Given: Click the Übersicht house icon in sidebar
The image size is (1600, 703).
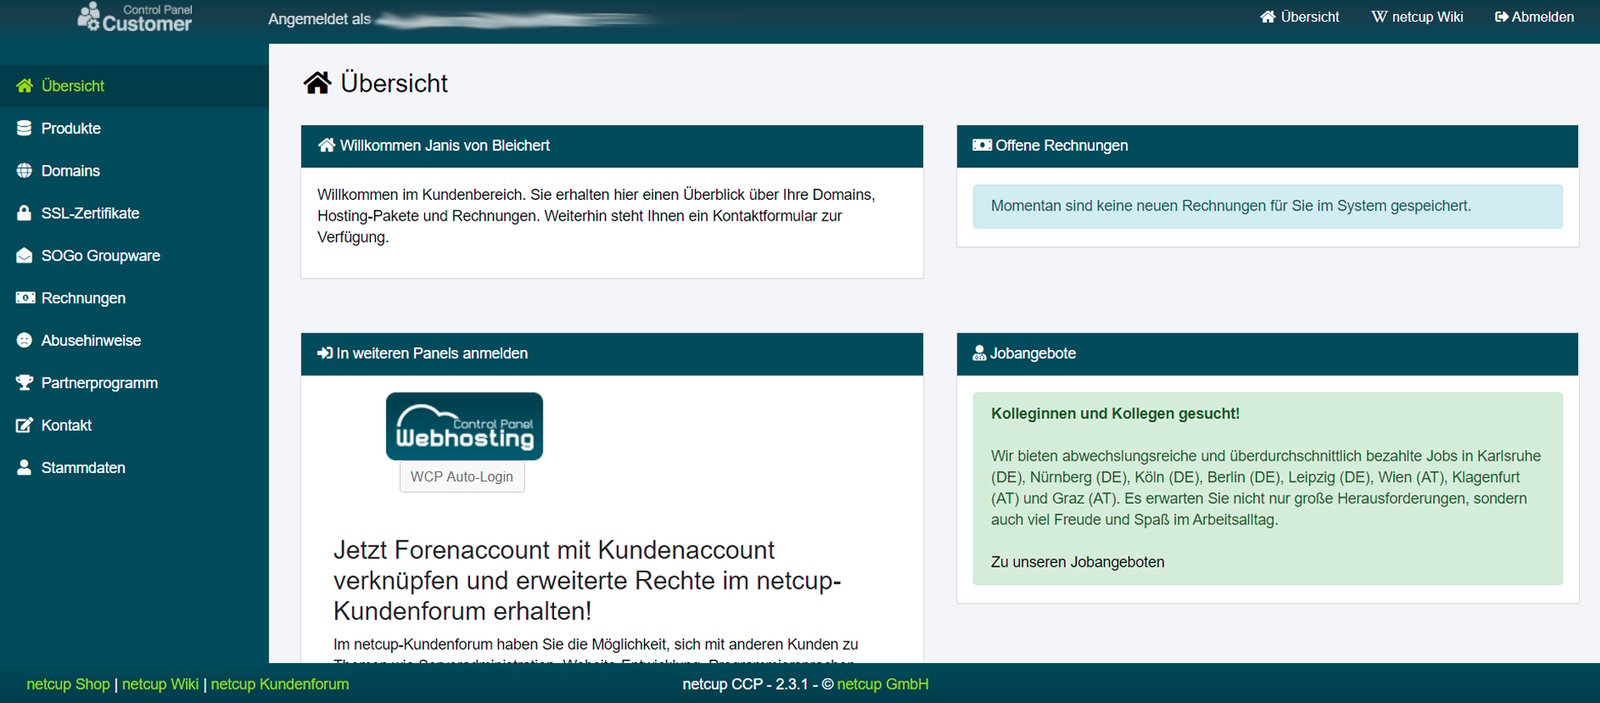Looking at the screenshot, I should point(25,86).
